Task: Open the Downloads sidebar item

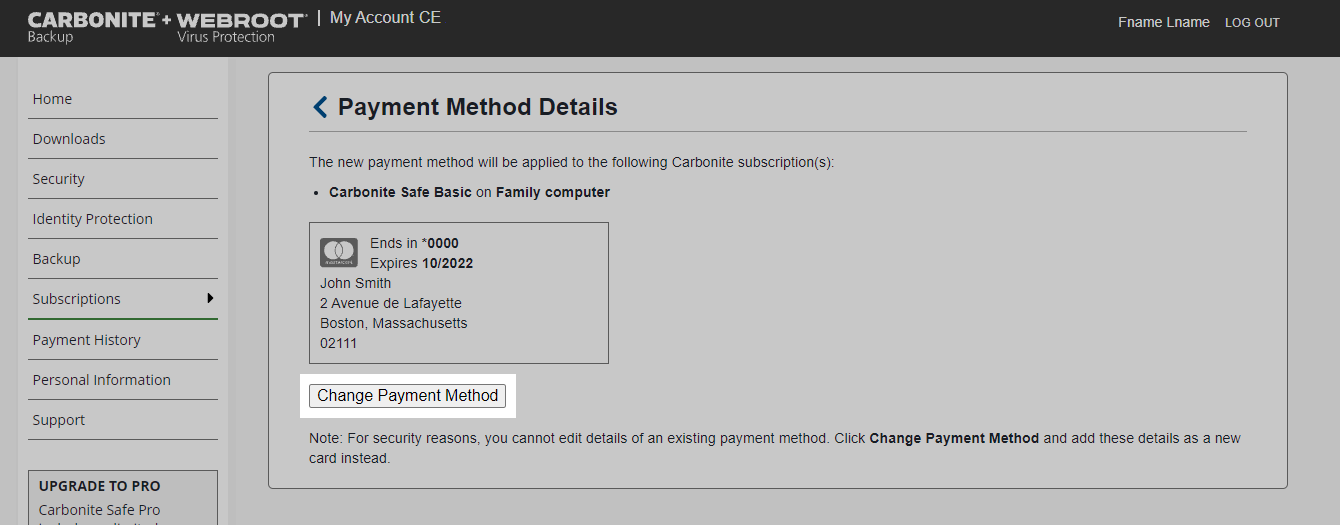Action: point(123,139)
